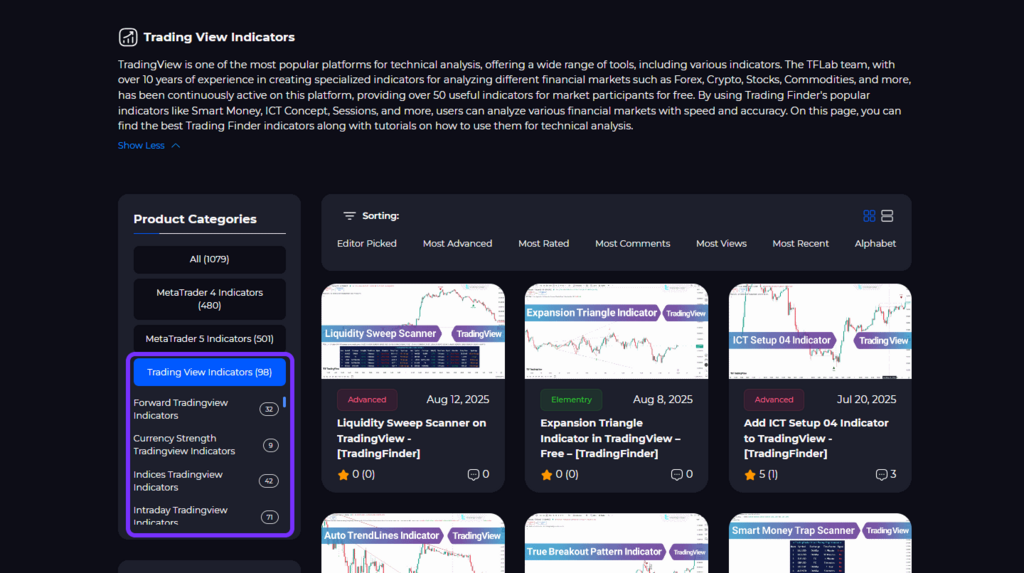Open MetaTrader 4 Indicators category

tap(209, 299)
